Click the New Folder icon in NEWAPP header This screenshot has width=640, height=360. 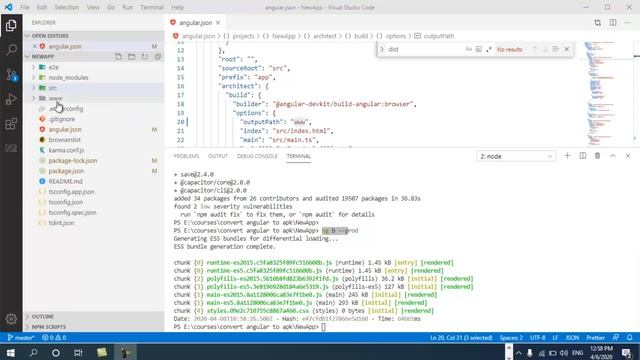tap(131, 57)
